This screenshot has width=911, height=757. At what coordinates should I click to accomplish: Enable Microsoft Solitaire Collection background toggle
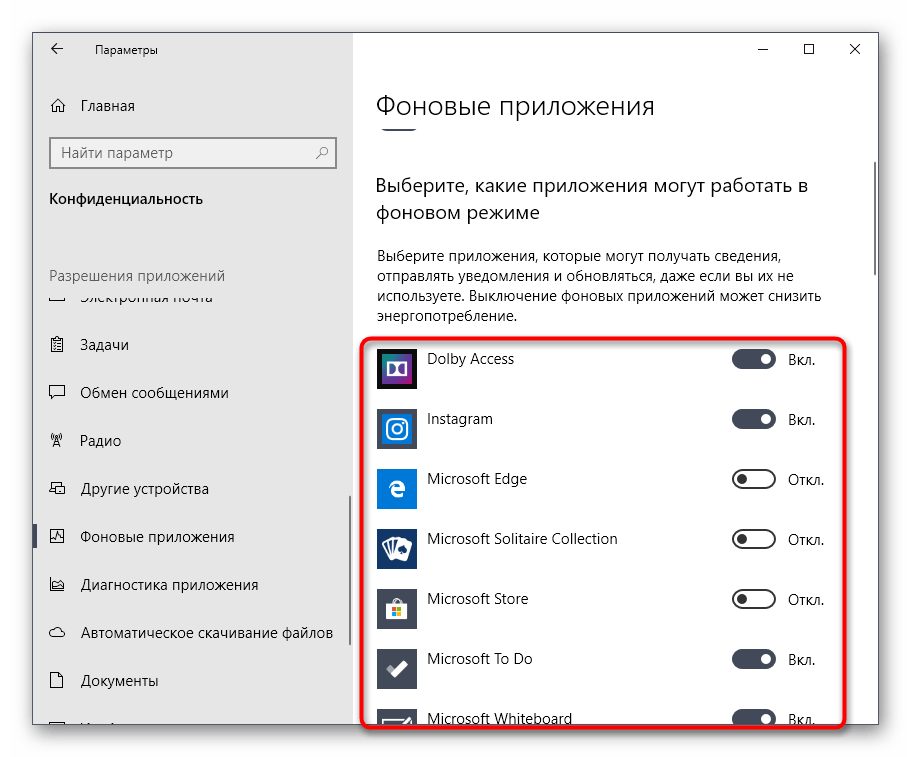754,539
